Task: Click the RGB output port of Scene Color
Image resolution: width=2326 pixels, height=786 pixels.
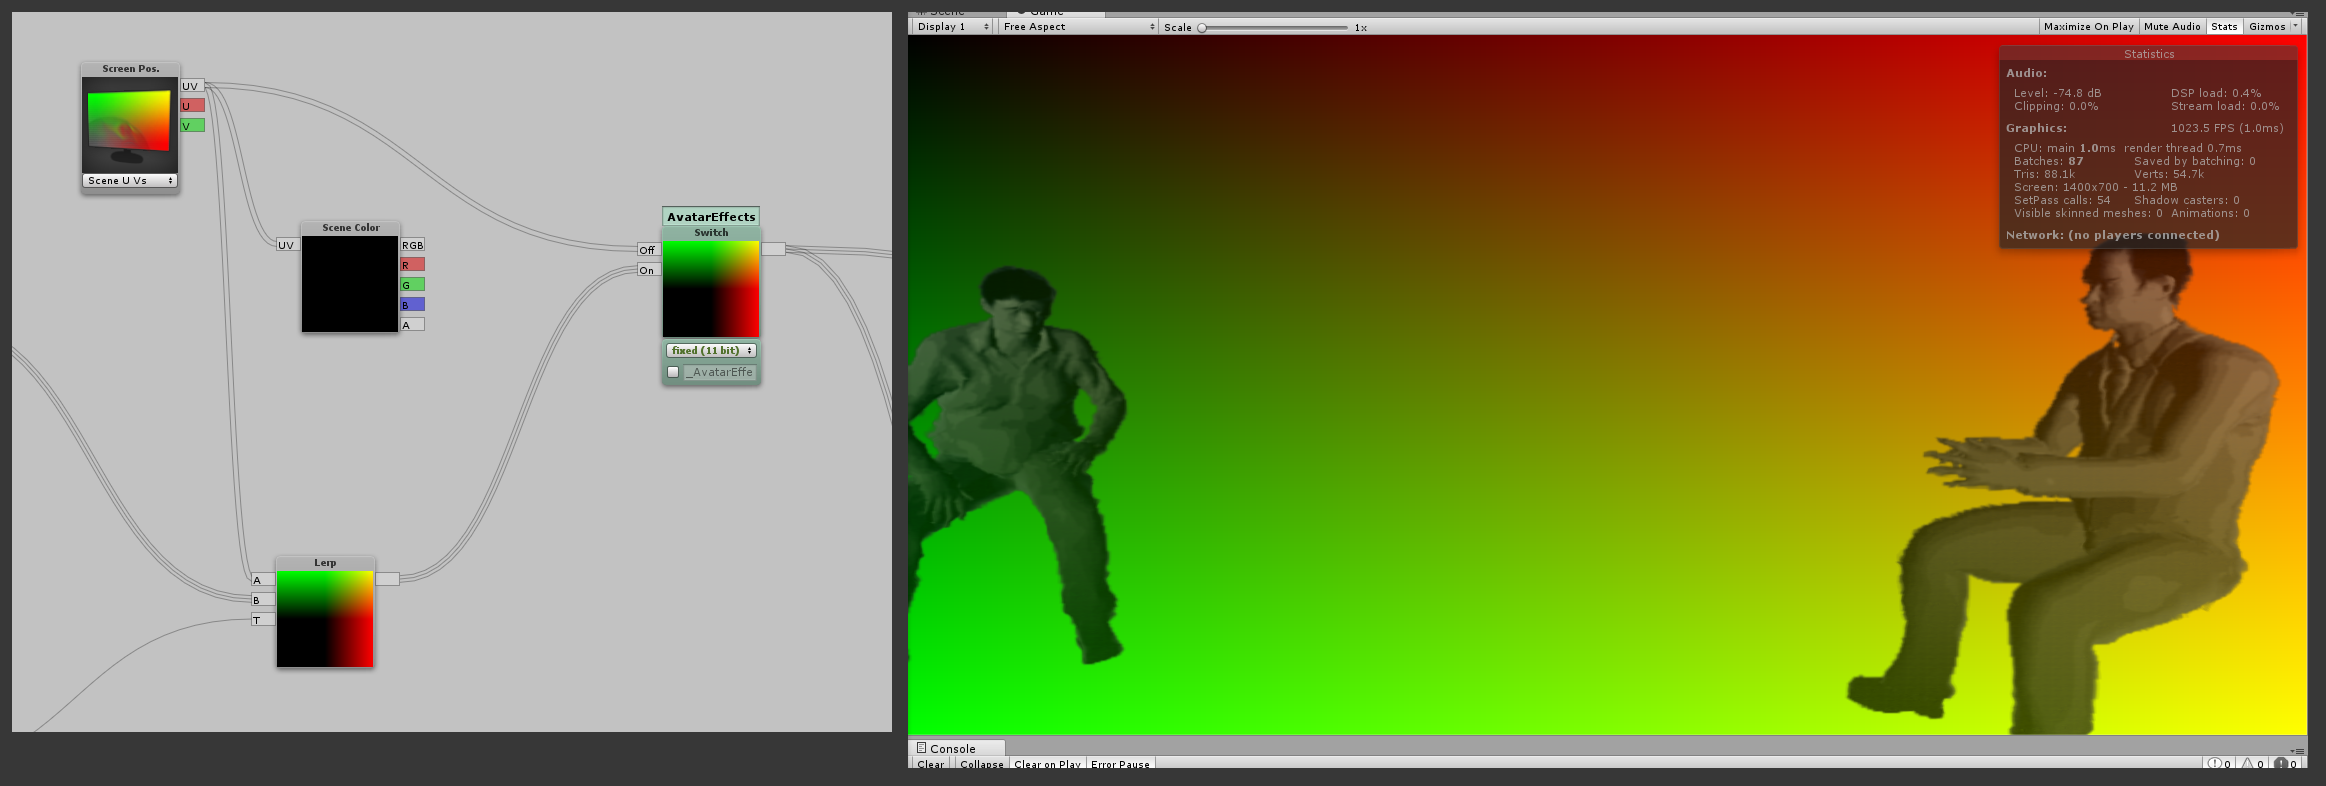Action: (x=412, y=245)
